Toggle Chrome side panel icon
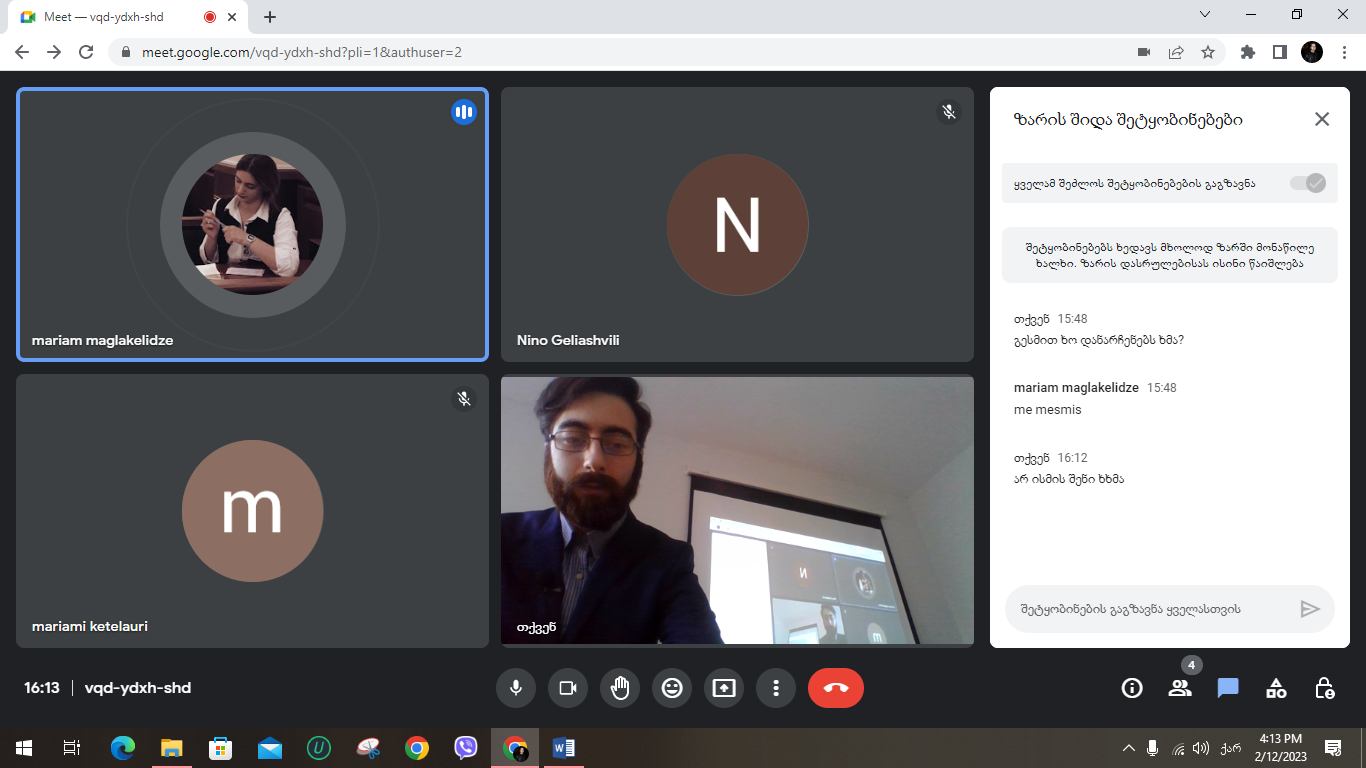The width and height of the screenshot is (1366, 768). [x=1279, y=52]
